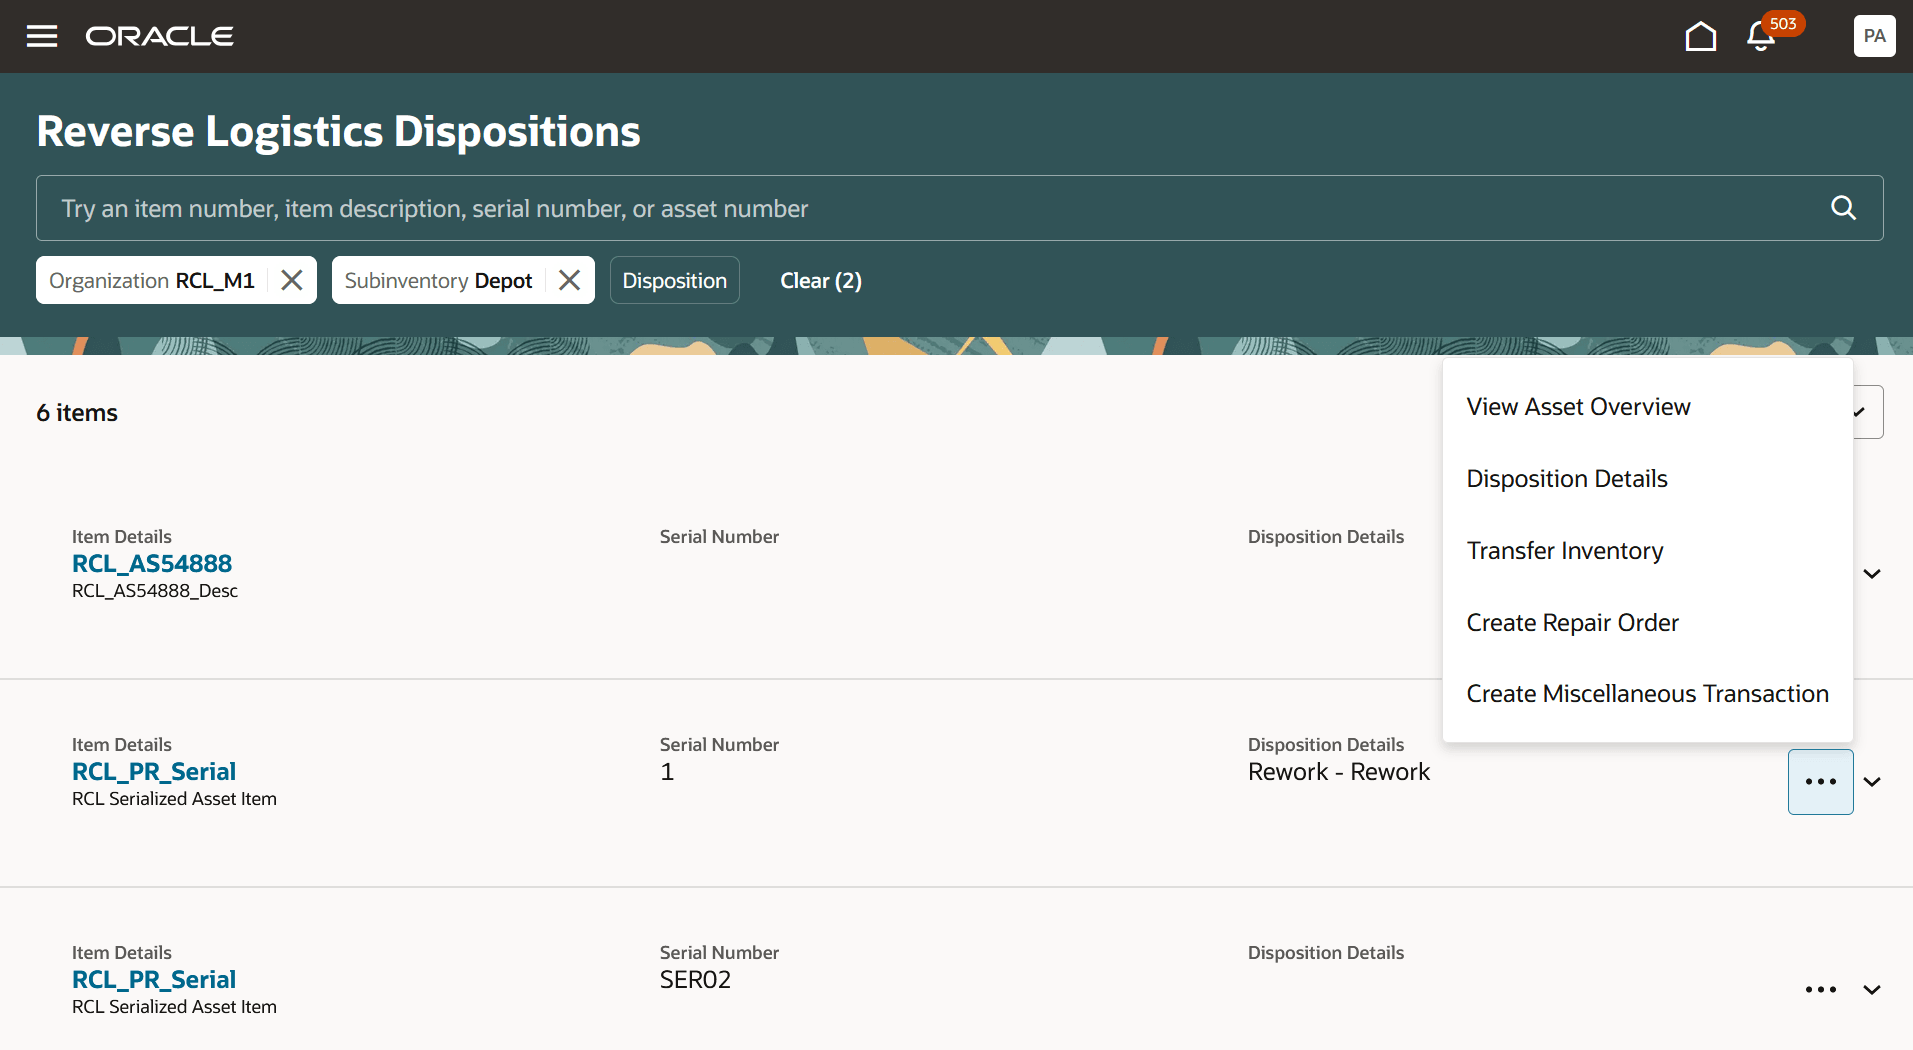The image size is (1913, 1050).
Task: Open actions ellipsis for the SER02 row
Action: 1820,989
